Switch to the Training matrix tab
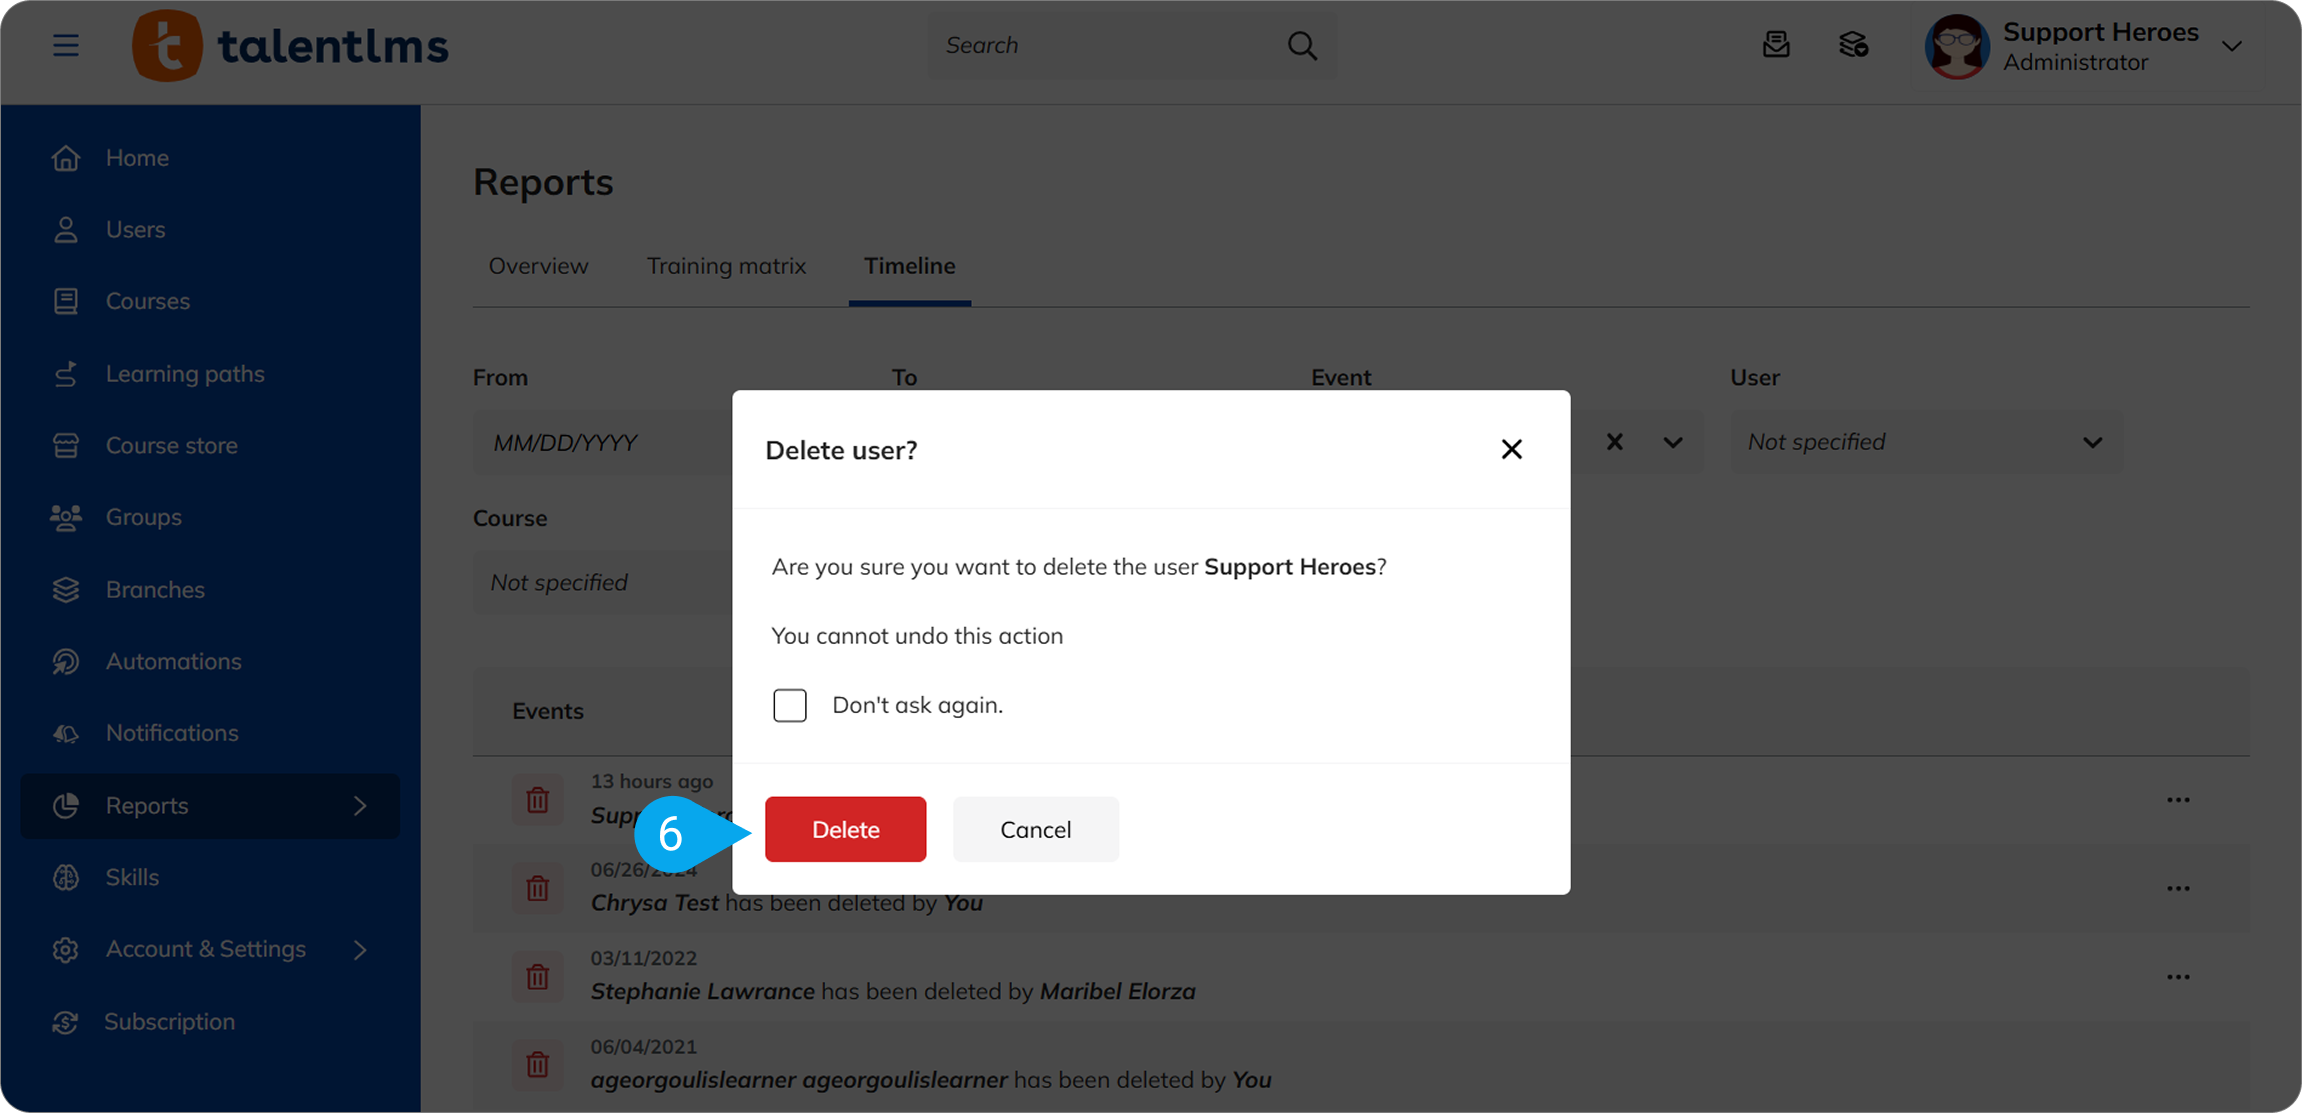 (726, 266)
